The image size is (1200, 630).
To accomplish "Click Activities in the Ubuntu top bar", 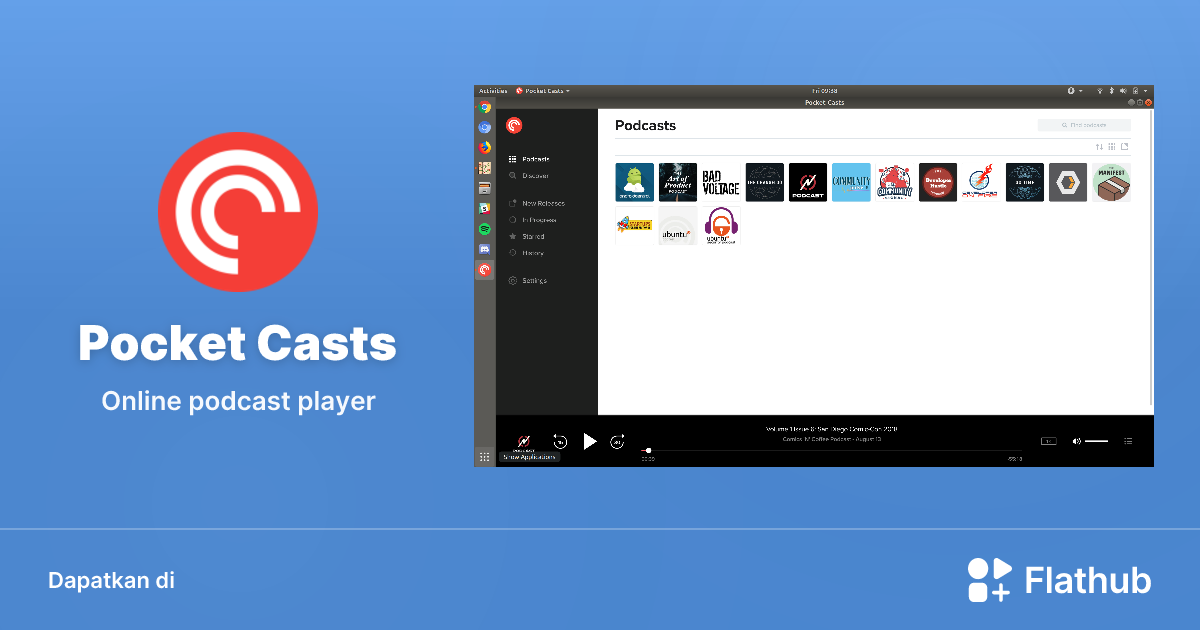I will pyautogui.click(x=493, y=90).
